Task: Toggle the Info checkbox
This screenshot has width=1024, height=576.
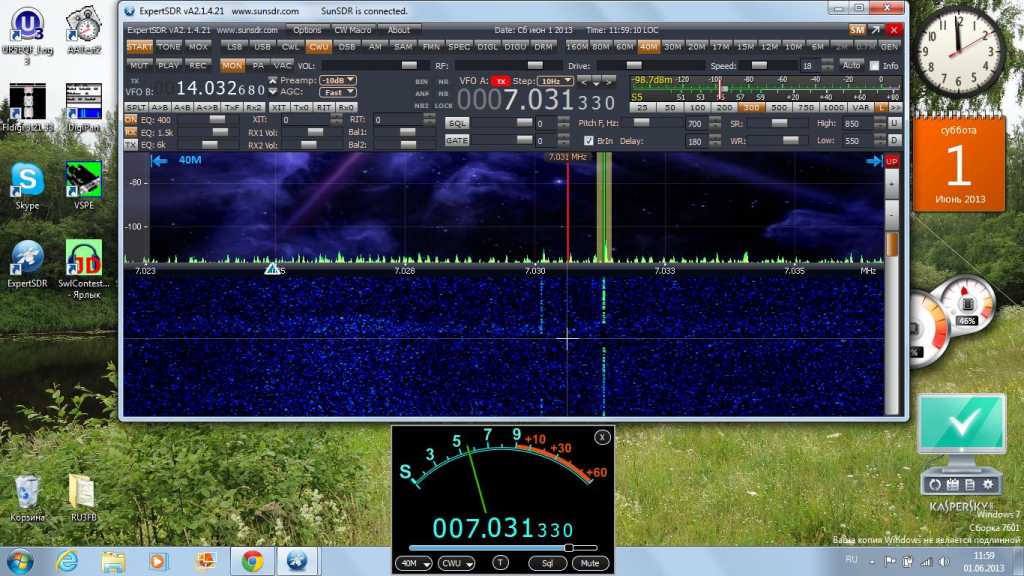Action: click(x=874, y=65)
